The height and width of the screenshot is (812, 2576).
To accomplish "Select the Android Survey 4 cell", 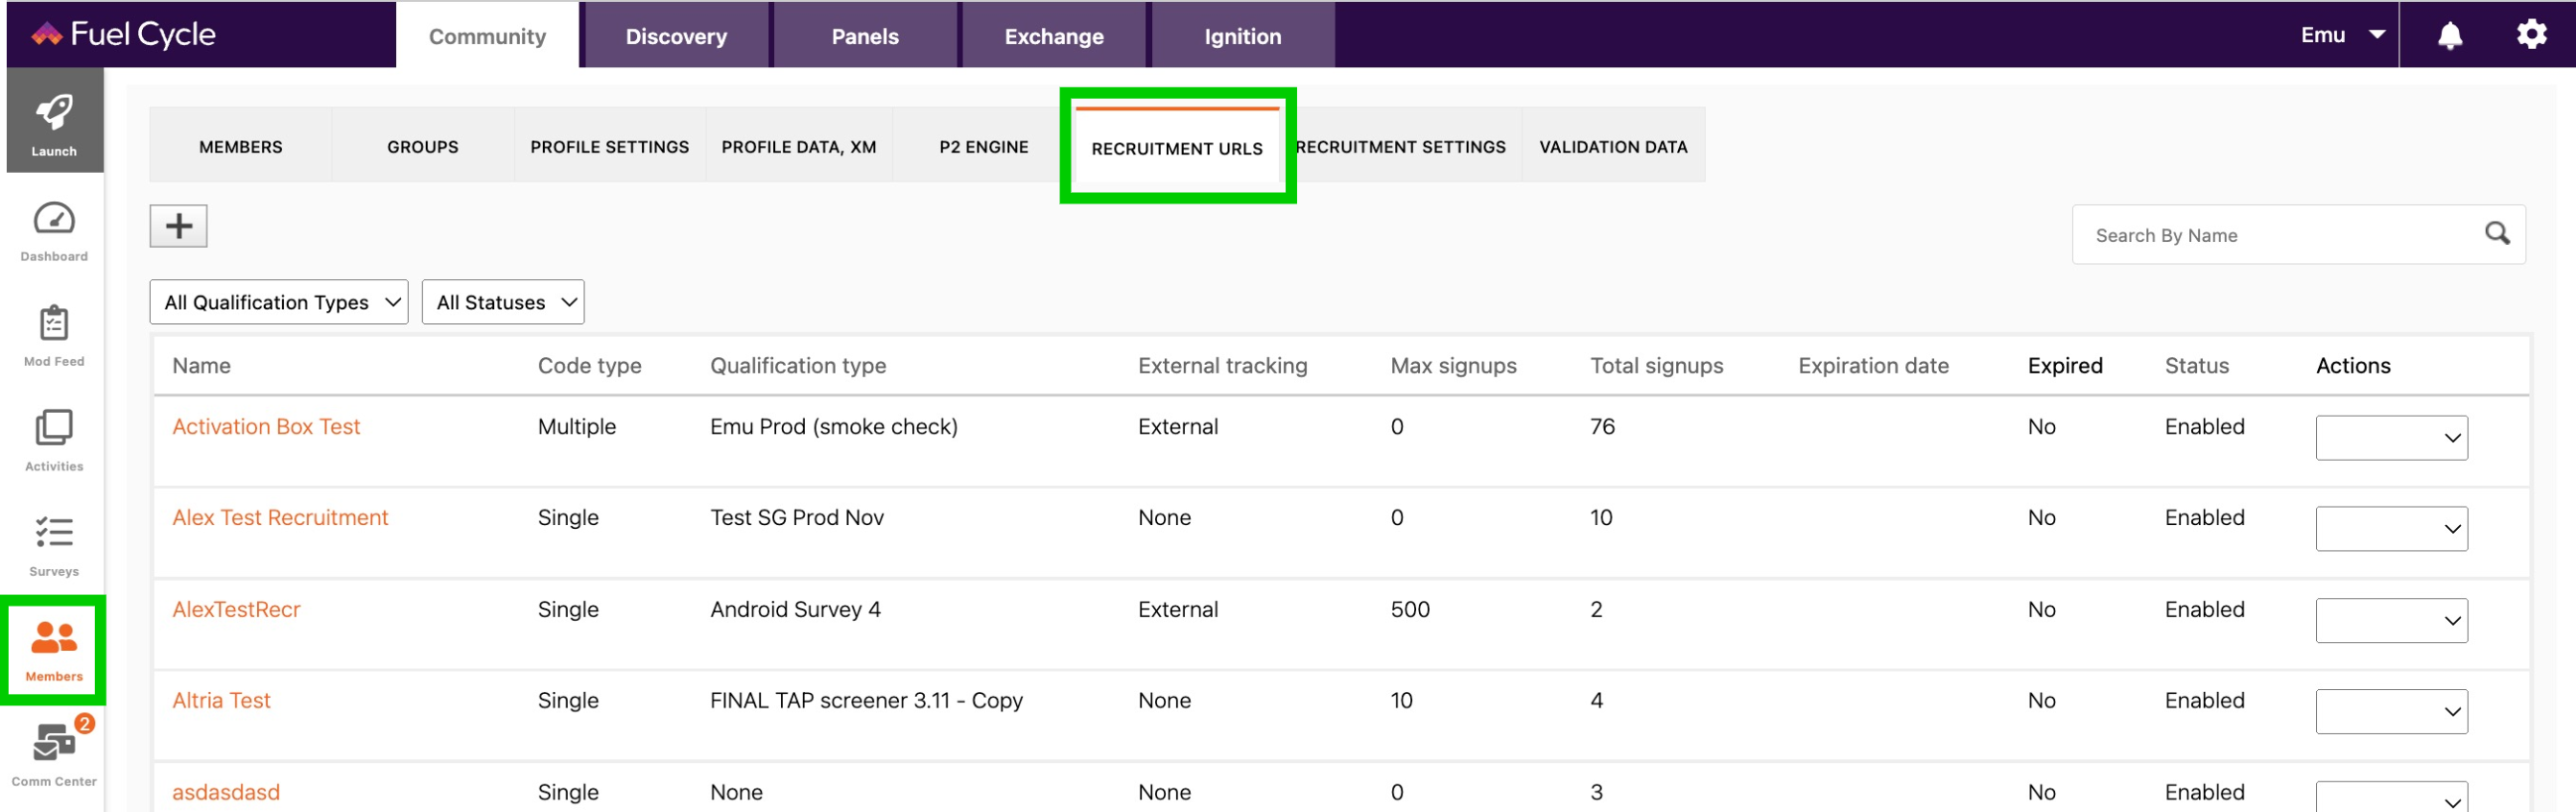I will coord(795,609).
